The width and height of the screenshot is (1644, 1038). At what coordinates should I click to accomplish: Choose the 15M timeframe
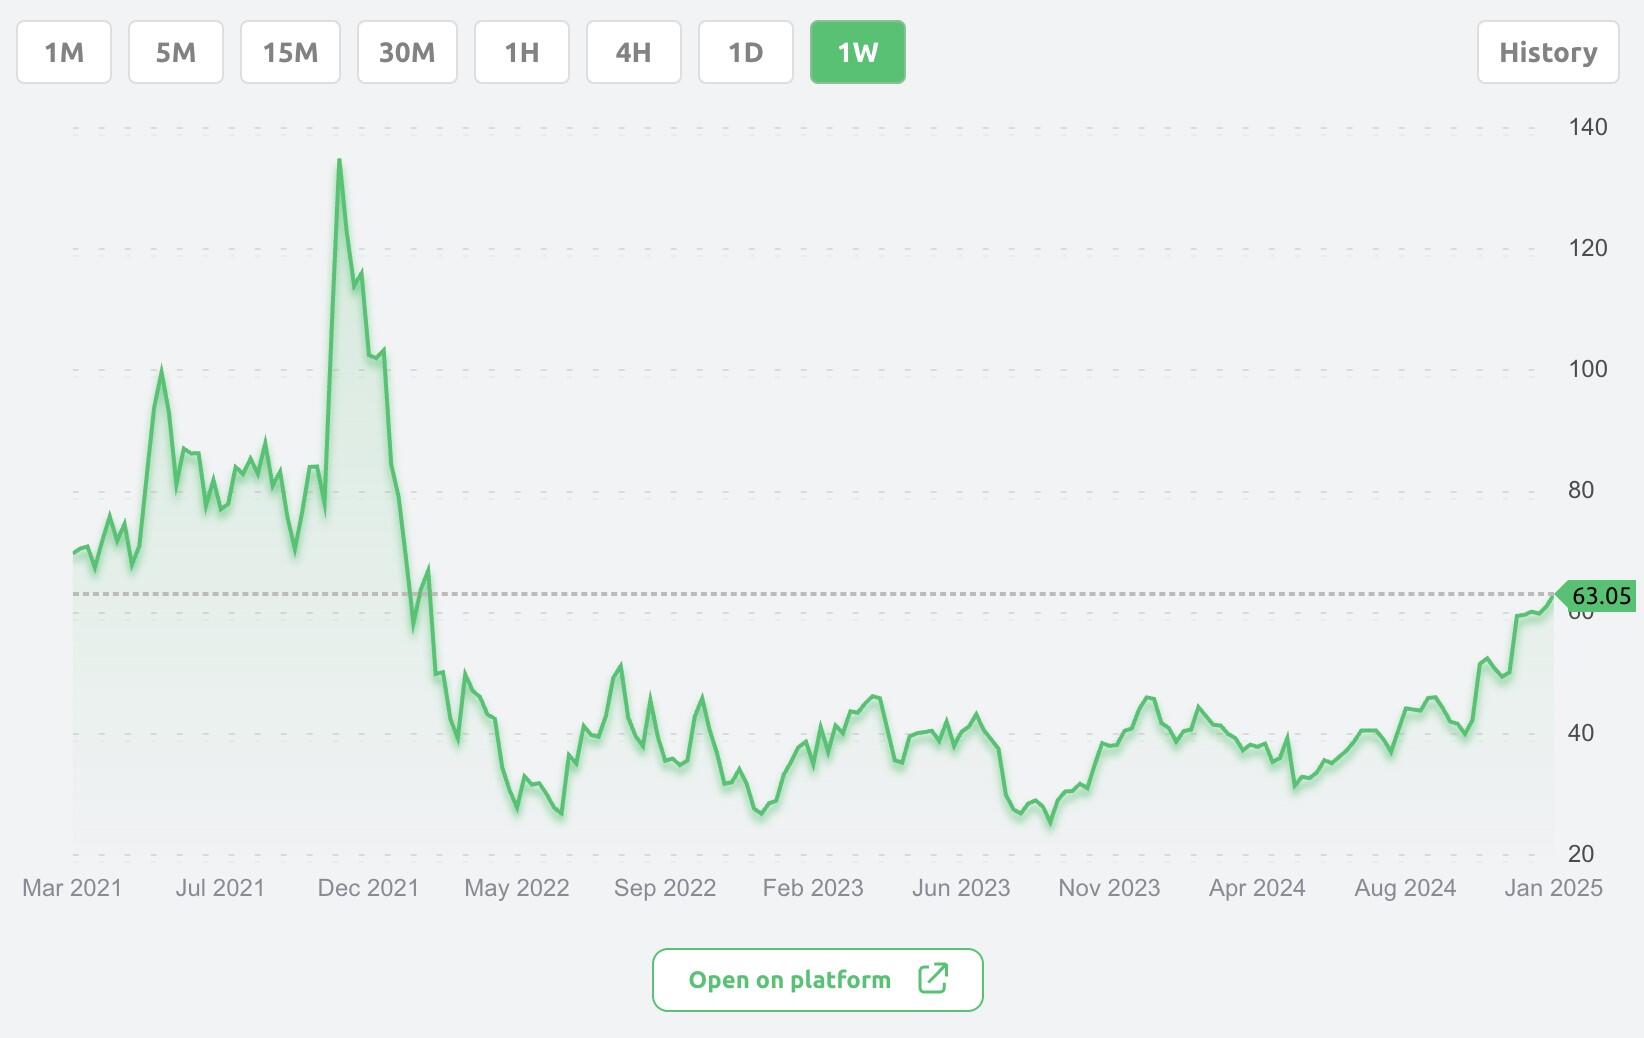(290, 52)
